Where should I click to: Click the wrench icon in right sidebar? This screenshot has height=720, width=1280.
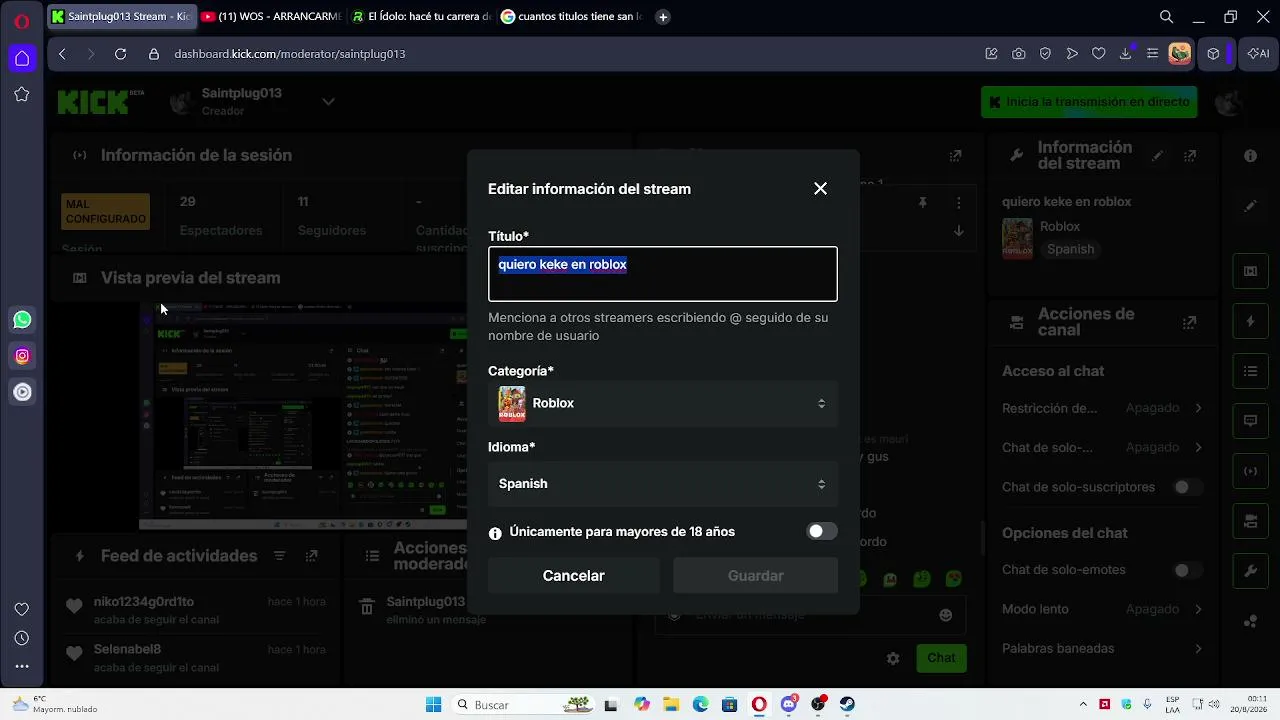coord(1250,572)
